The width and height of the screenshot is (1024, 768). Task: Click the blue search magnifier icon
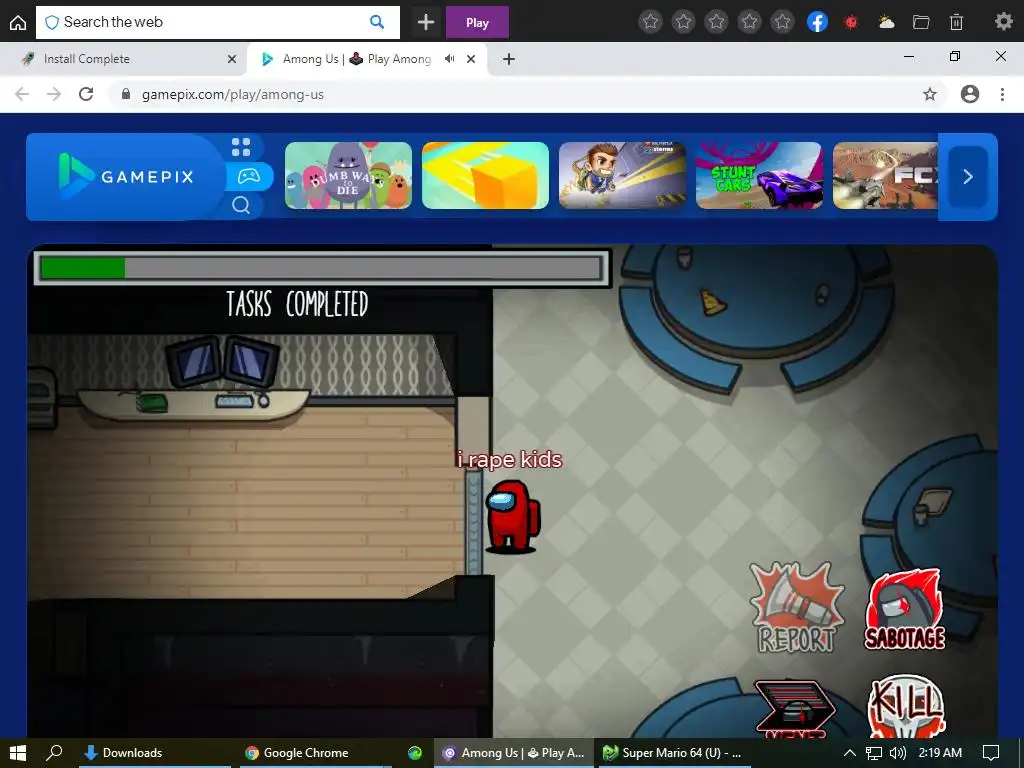pos(377,22)
